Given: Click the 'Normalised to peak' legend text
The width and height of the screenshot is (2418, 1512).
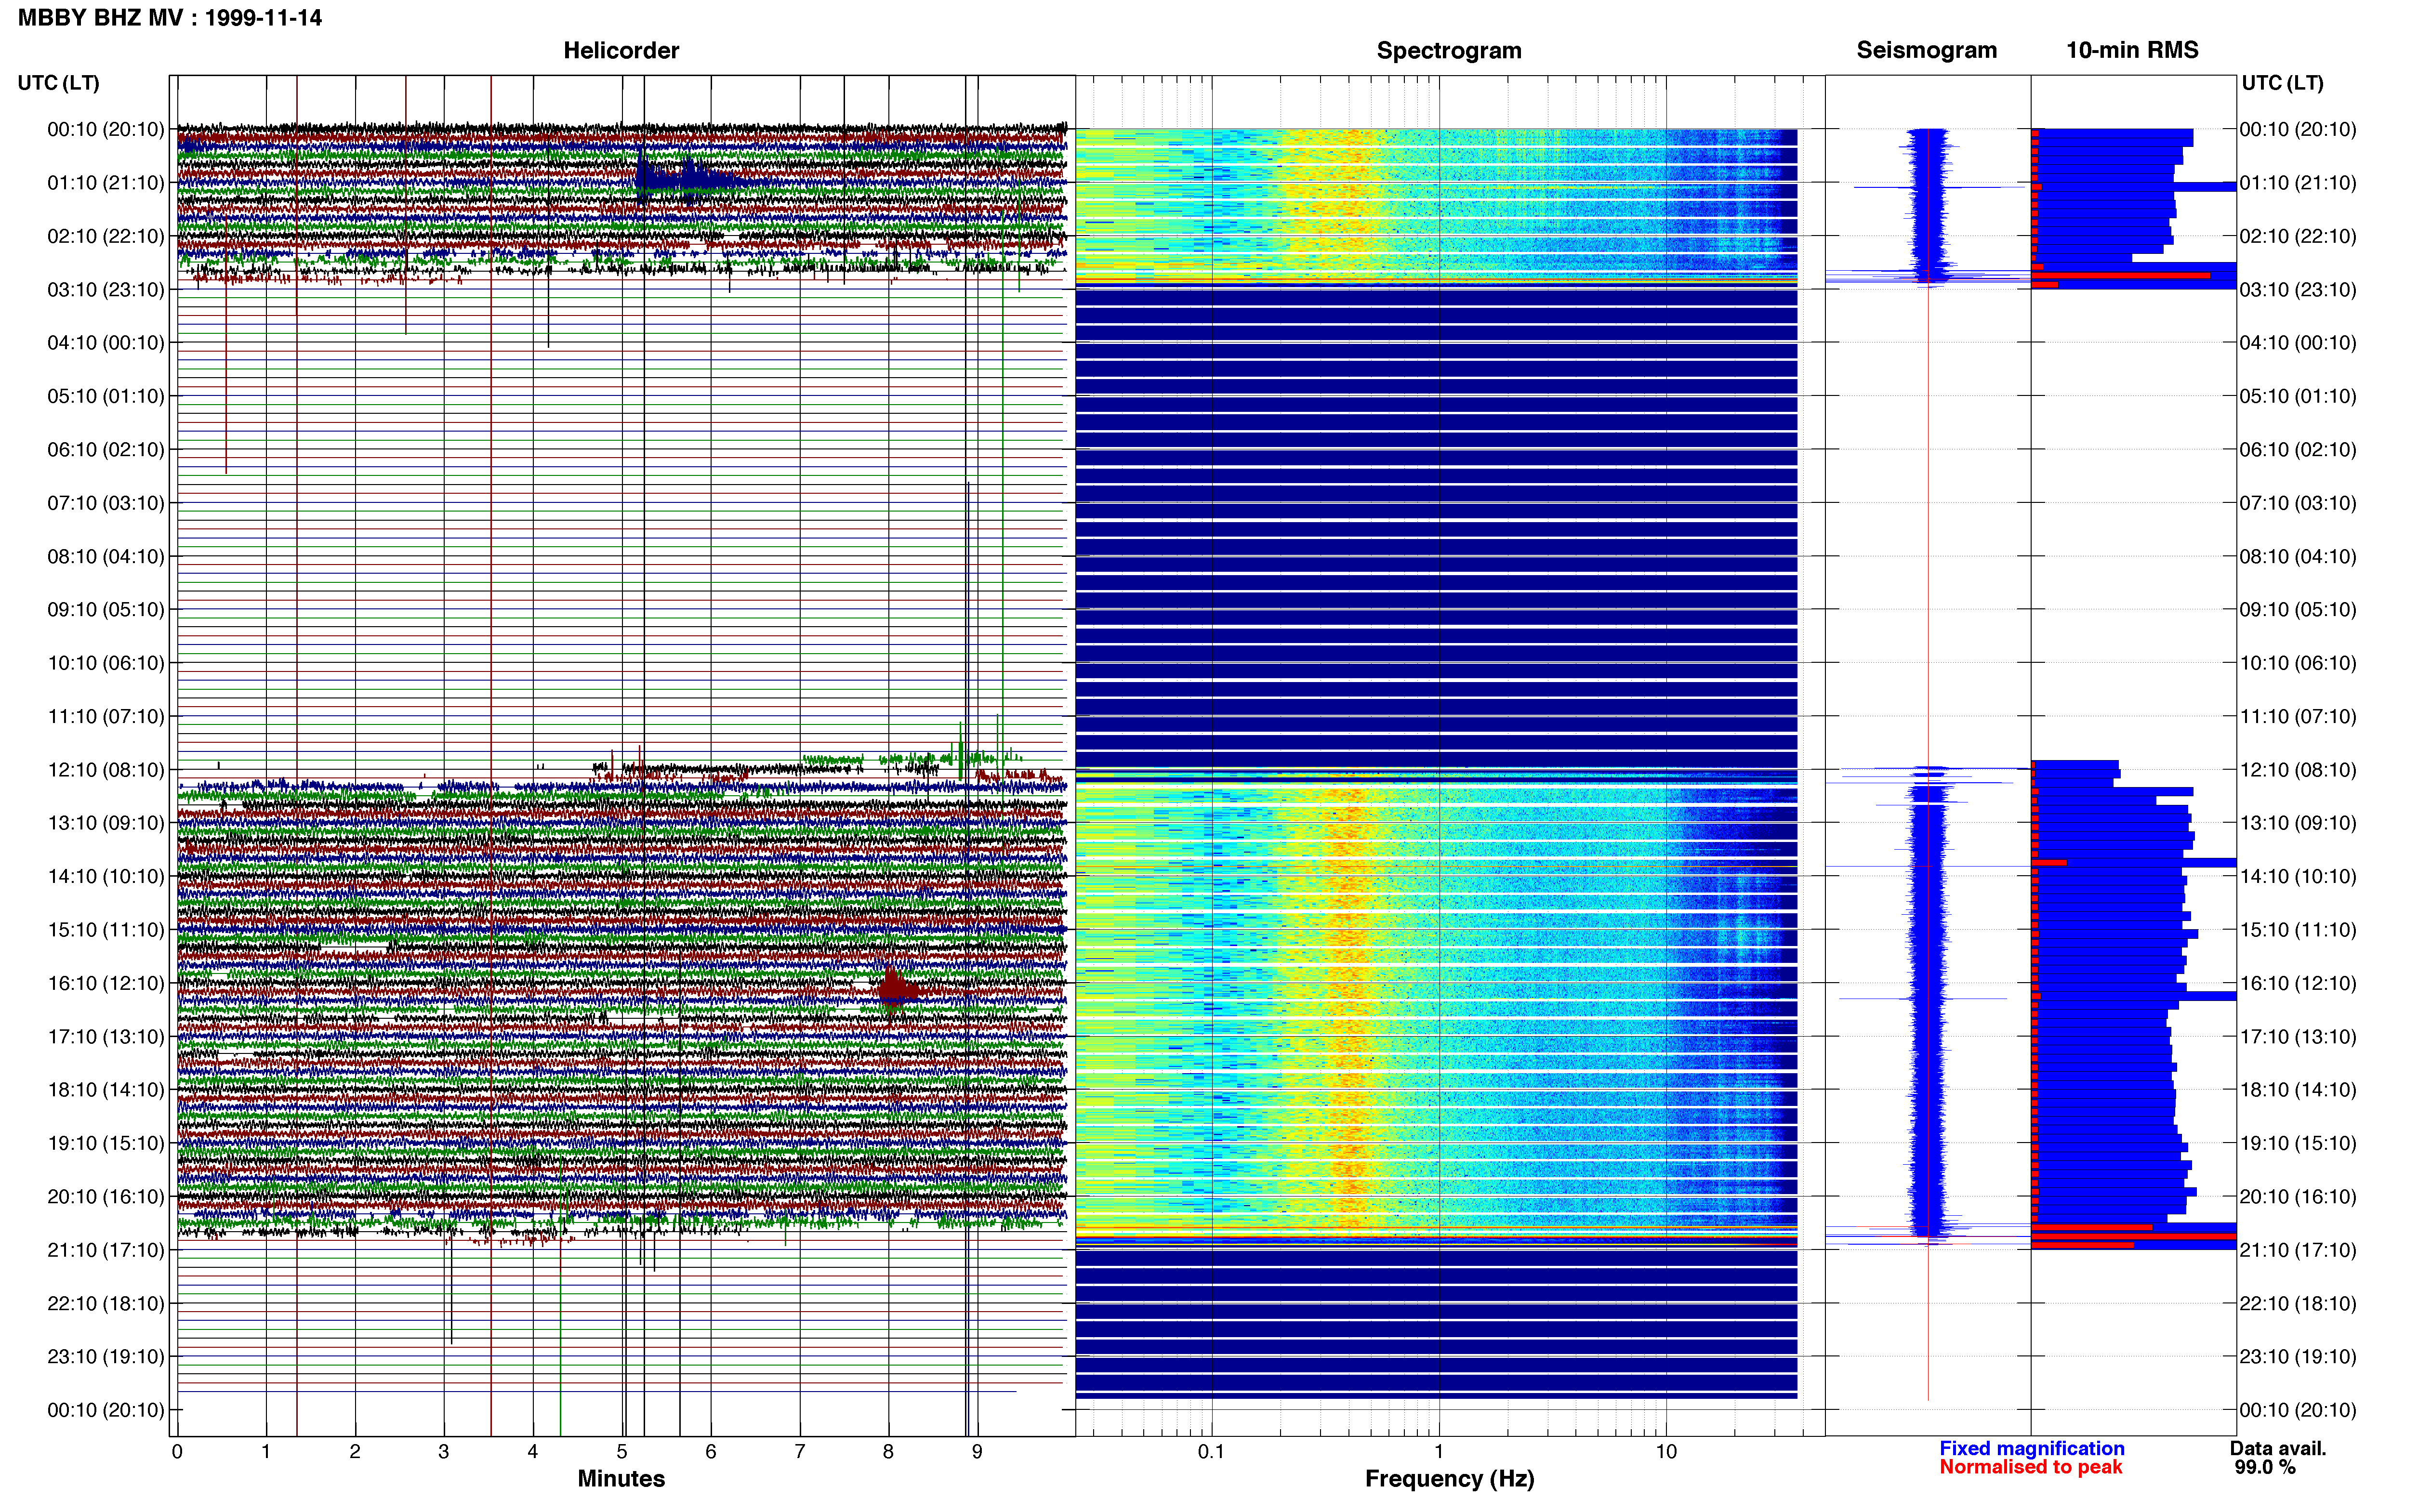Looking at the screenshot, I should tap(2030, 1467).
